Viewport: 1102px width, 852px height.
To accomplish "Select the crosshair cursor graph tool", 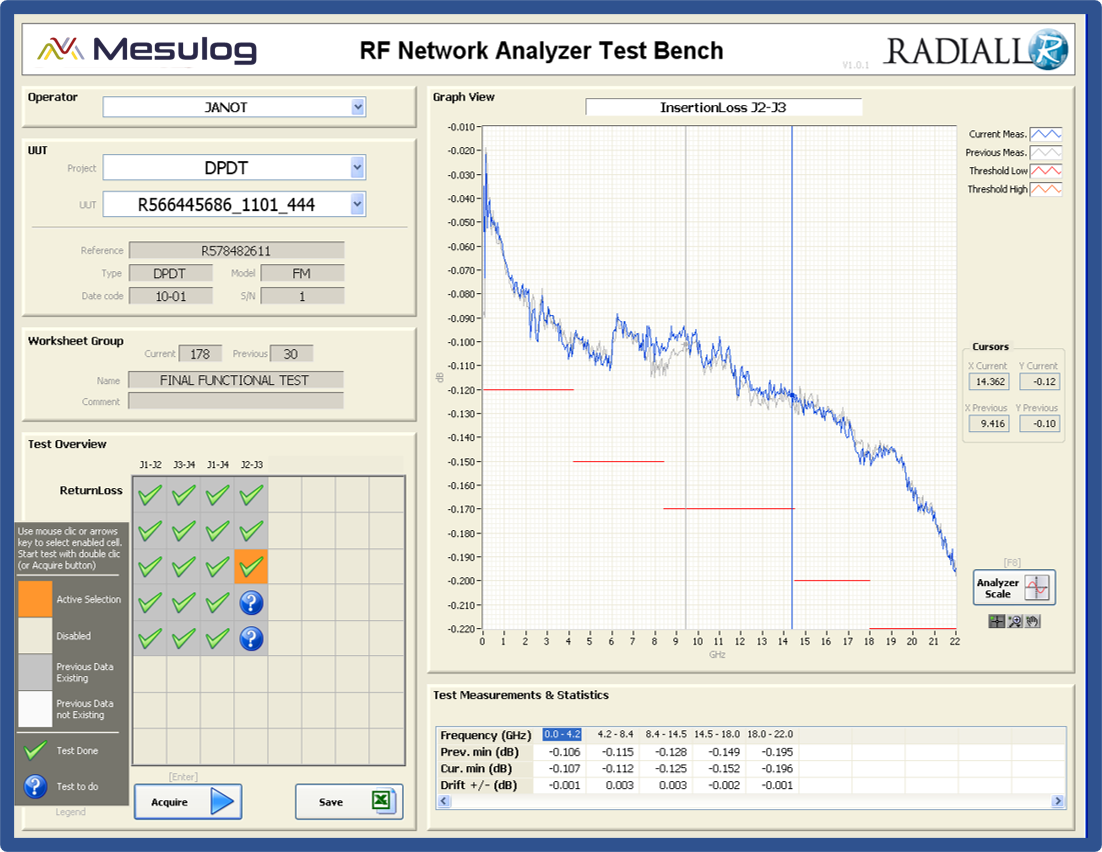I will [x=996, y=621].
